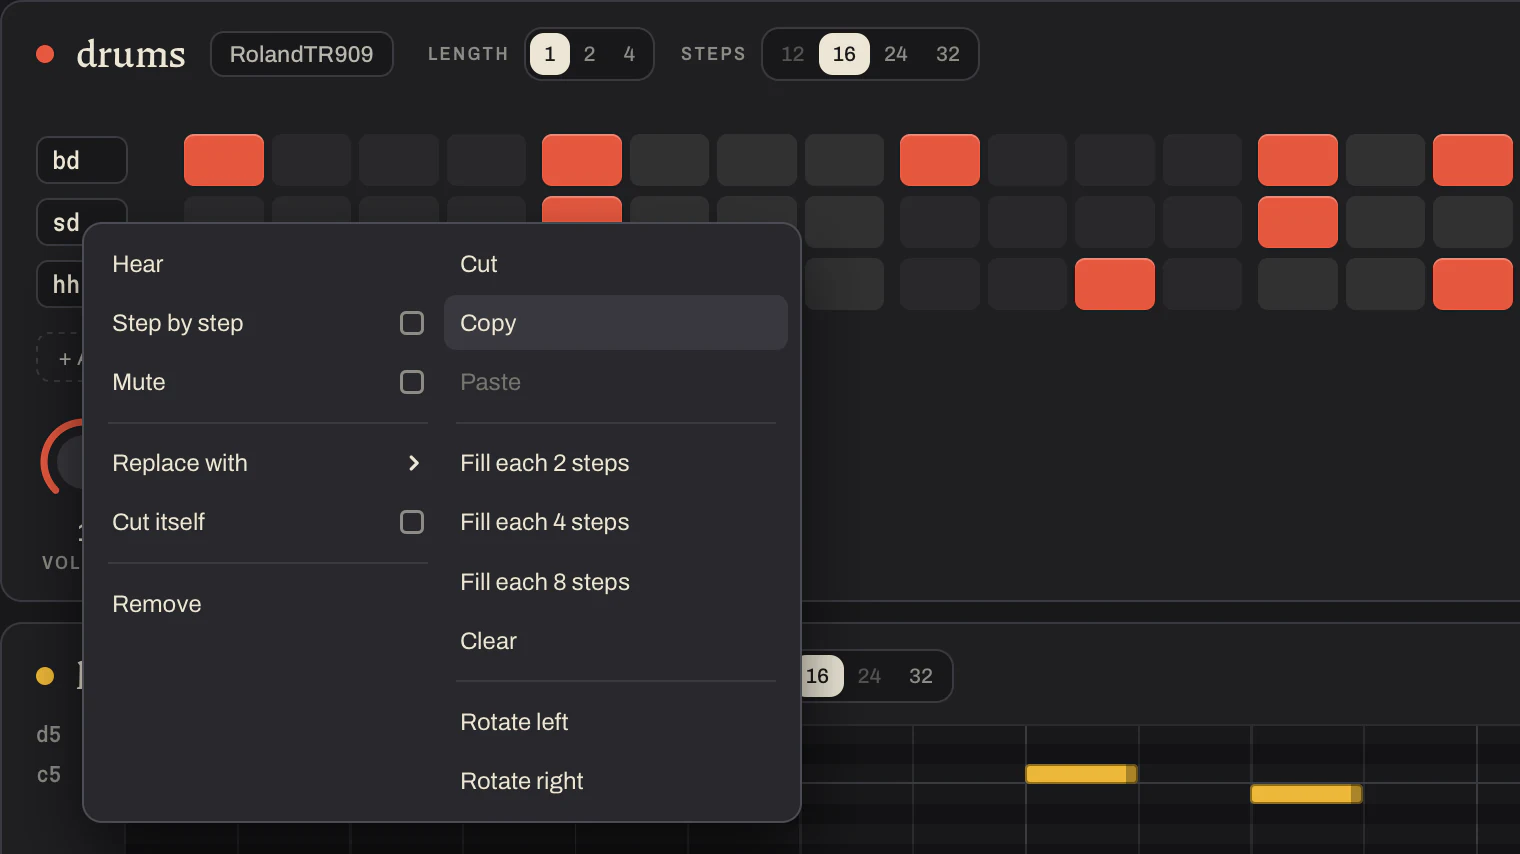Image resolution: width=1520 pixels, height=854 pixels.
Task: Set drums length to 4
Action: pos(629,54)
